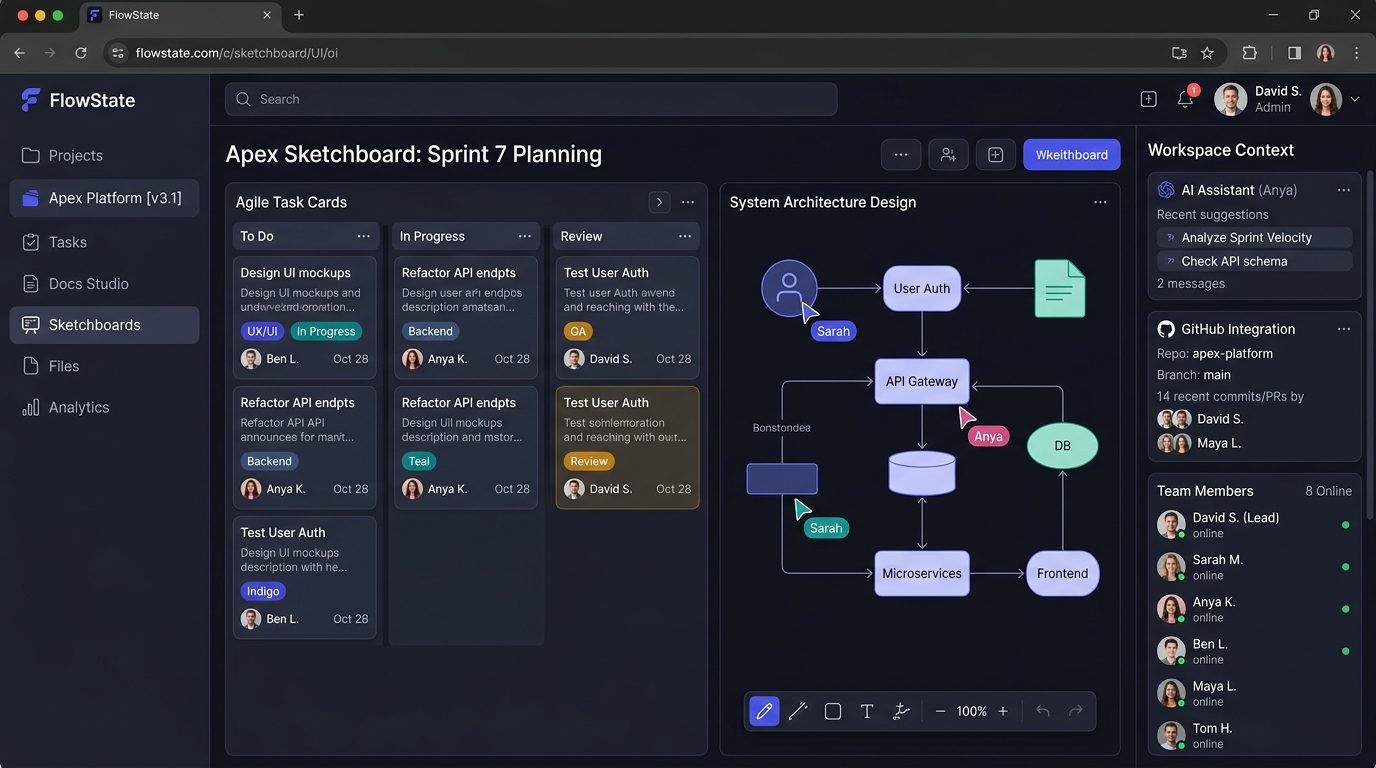Open the notifications bell
The image size is (1376, 768).
[1185, 99]
